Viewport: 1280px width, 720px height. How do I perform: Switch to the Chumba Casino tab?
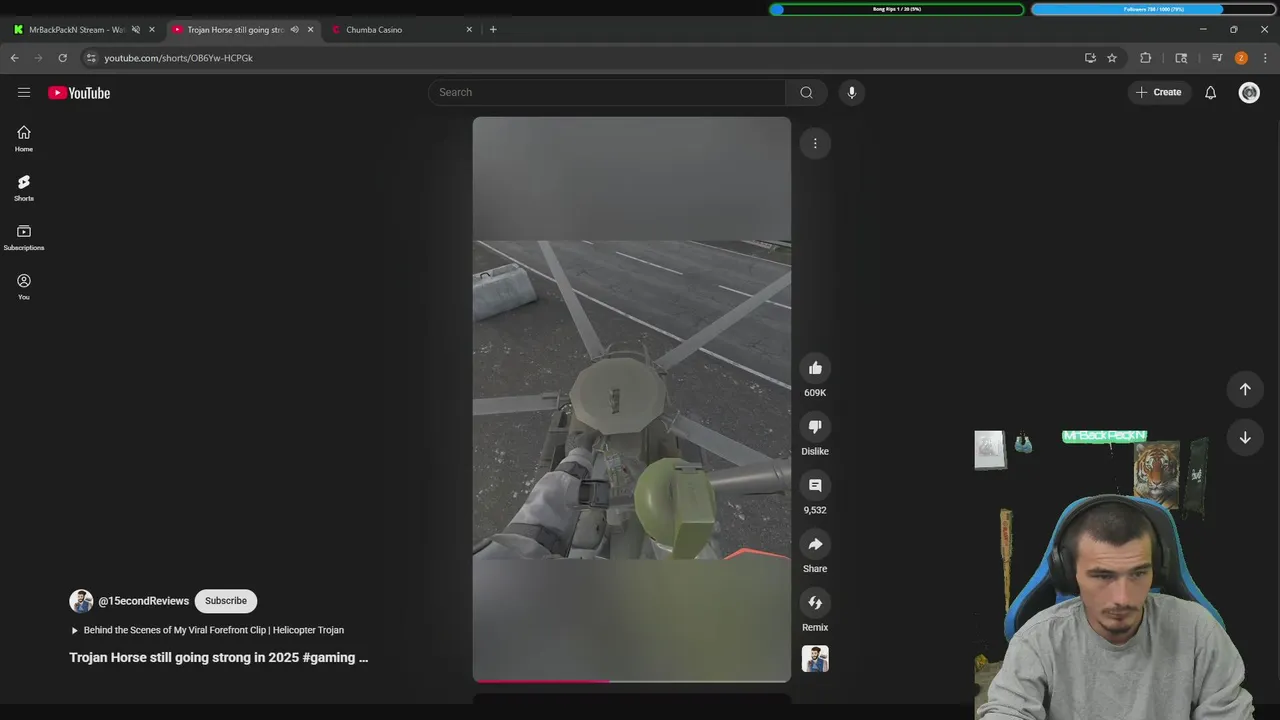point(374,30)
